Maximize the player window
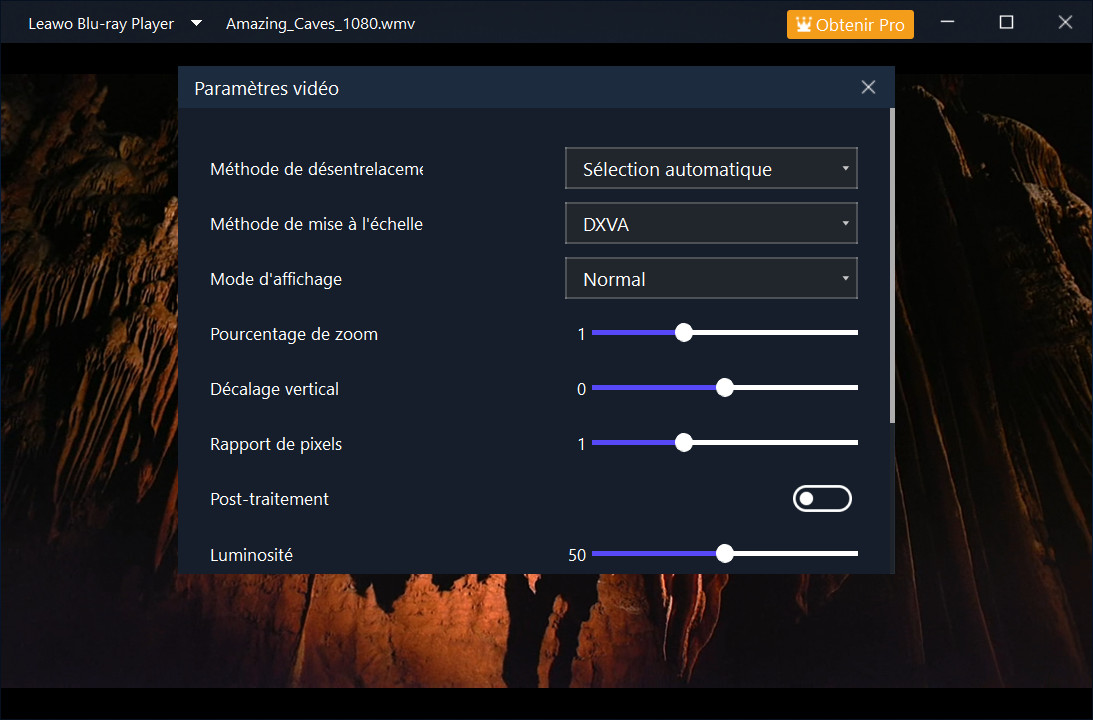 [1006, 23]
